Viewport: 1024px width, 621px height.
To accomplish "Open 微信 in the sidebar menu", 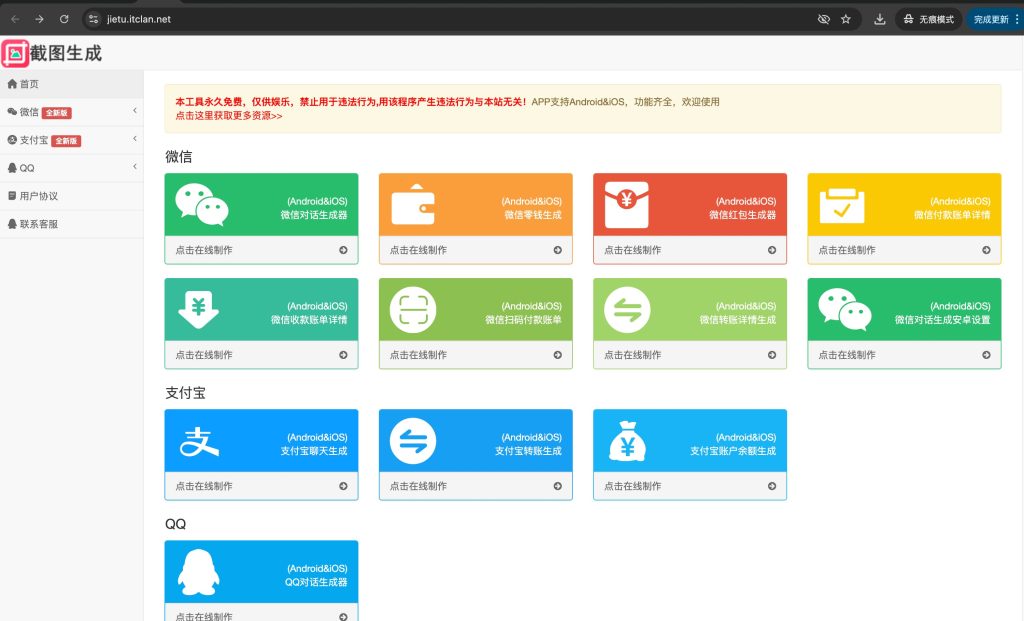I will point(72,112).
